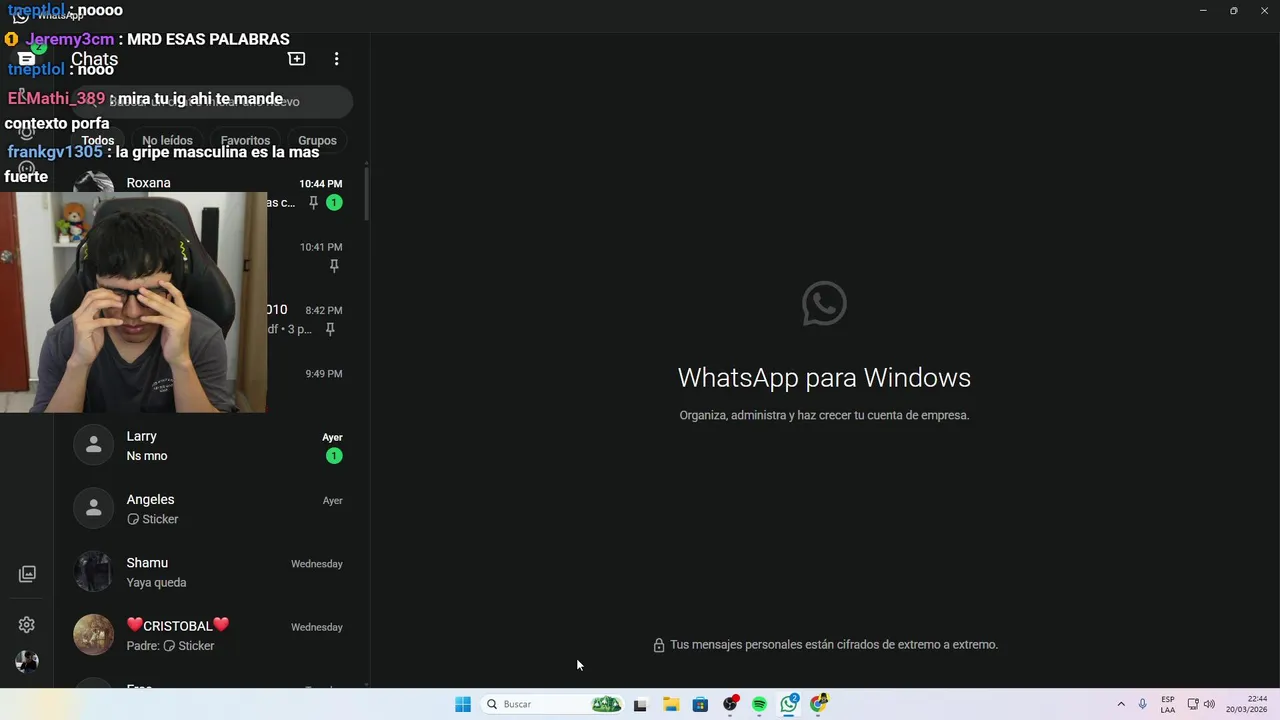1280x720 pixels.
Task: Open the Chats section in the sidebar
Action: coord(27,59)
